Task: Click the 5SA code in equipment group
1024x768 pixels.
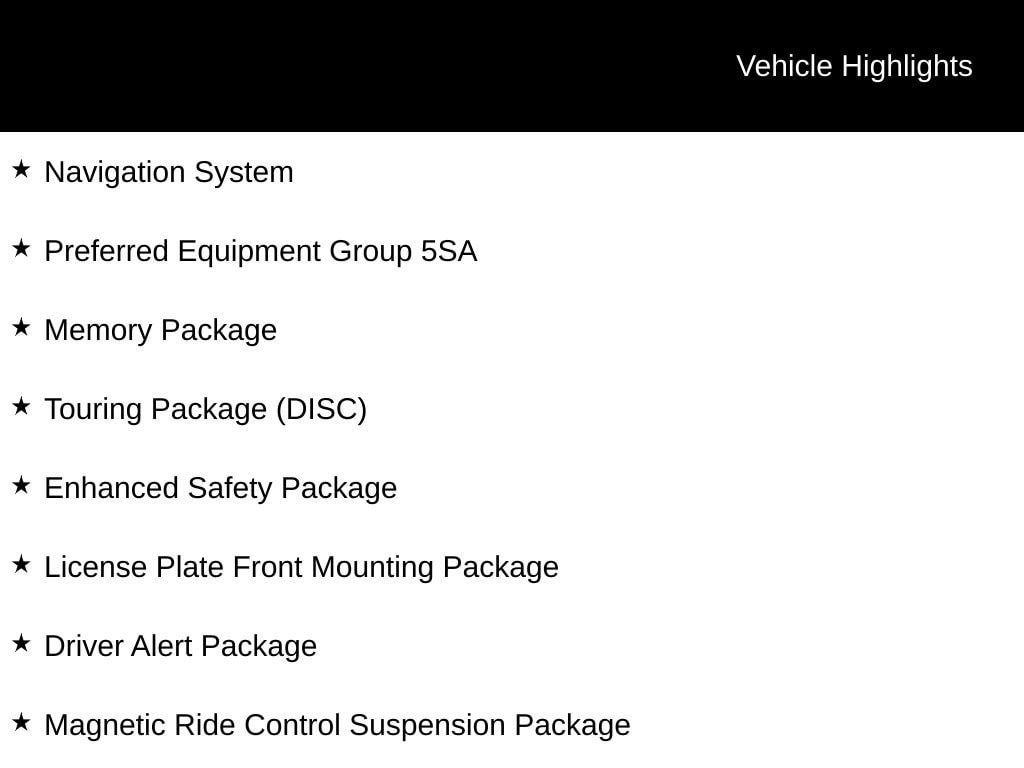Action: [x=449, y=251]
